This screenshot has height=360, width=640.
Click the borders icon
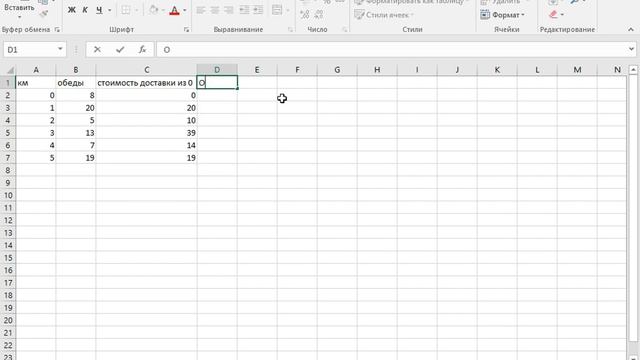(126, 10)
